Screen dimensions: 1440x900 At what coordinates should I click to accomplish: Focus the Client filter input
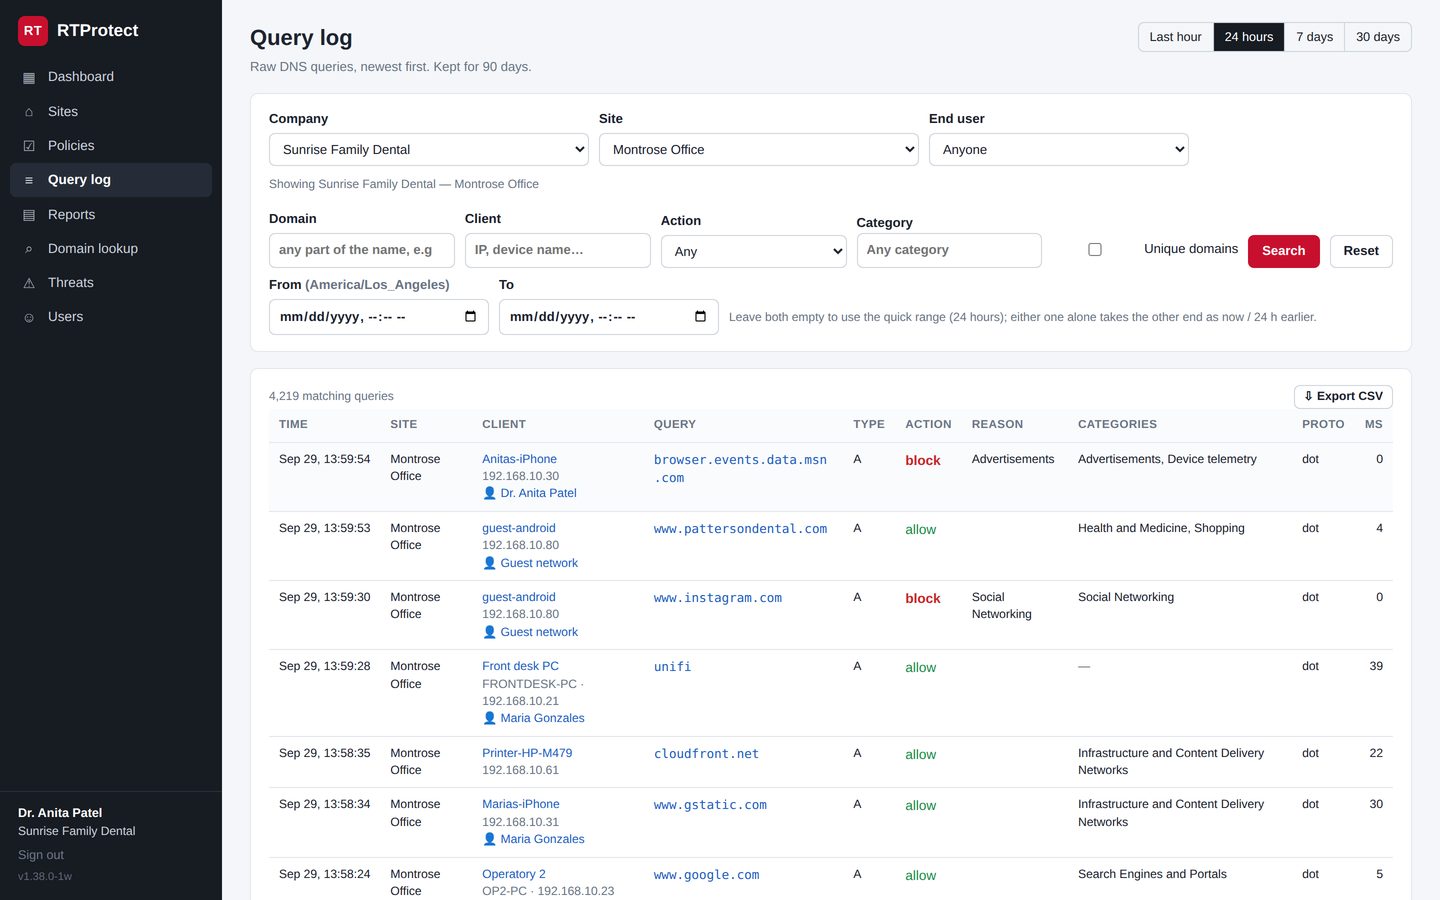(x=558, y=250)
